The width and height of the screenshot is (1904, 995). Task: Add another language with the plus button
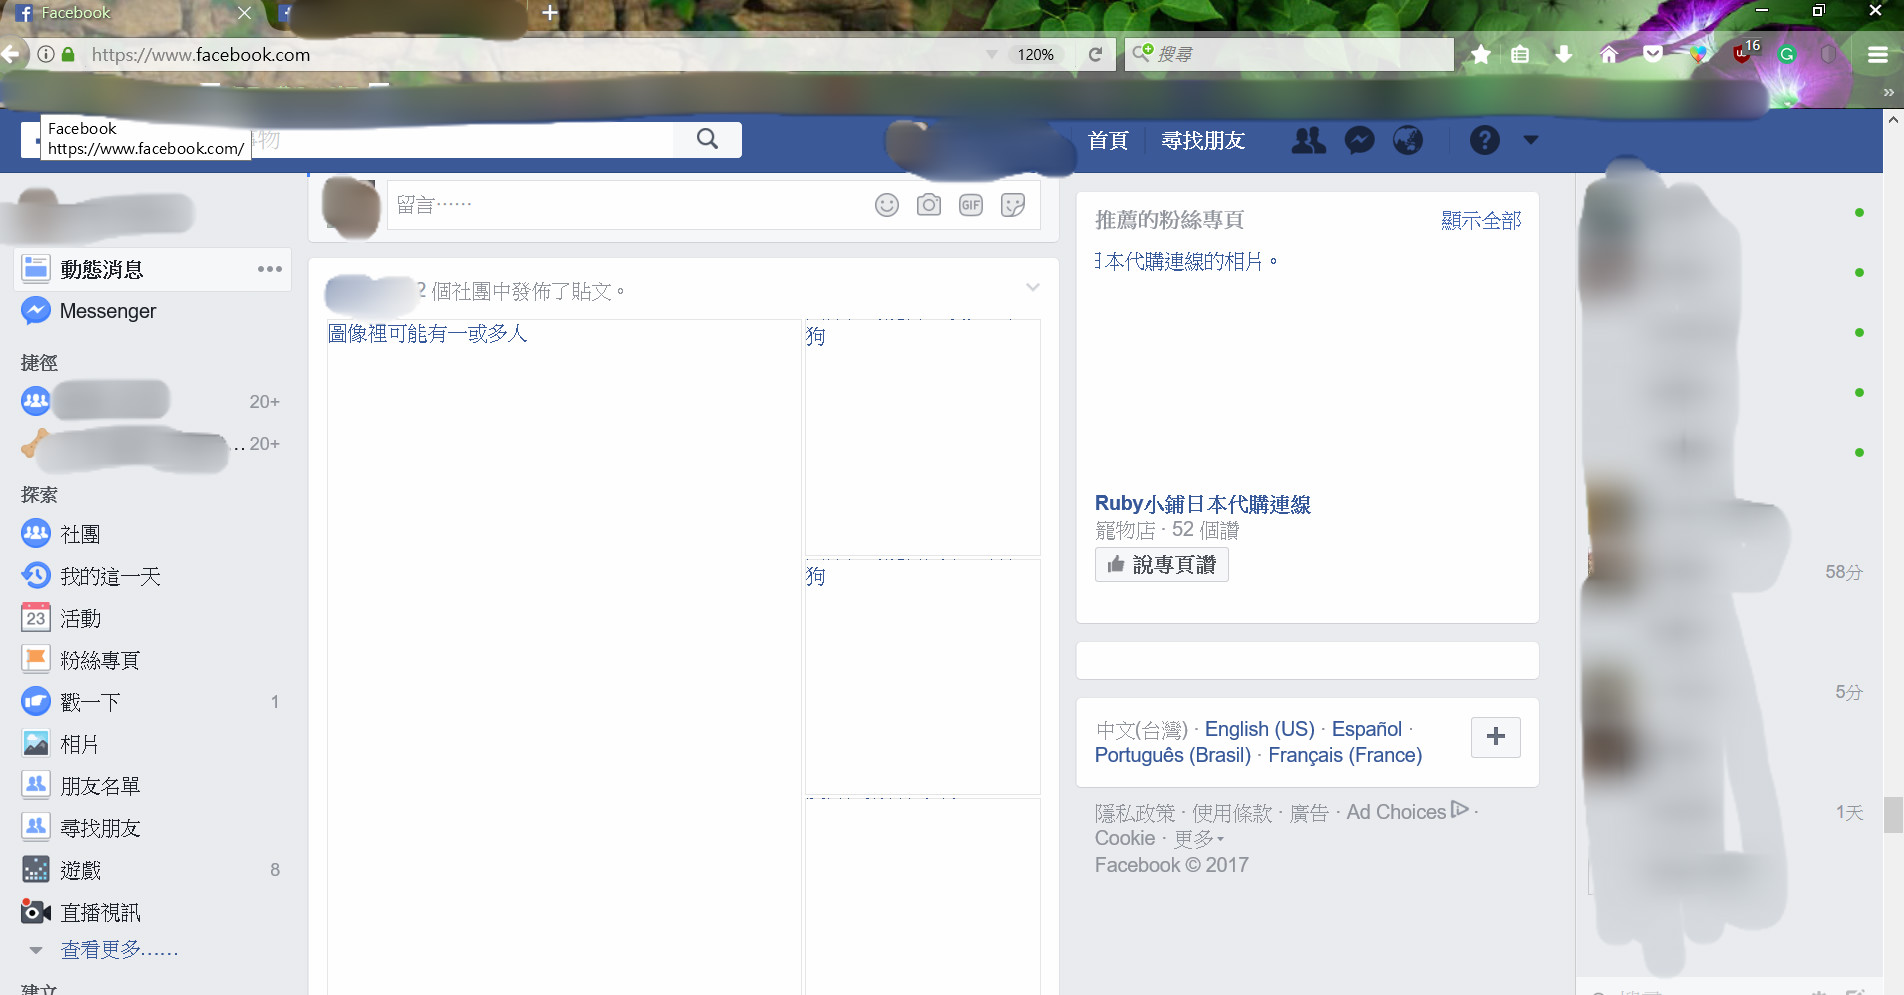point(1496,737)
